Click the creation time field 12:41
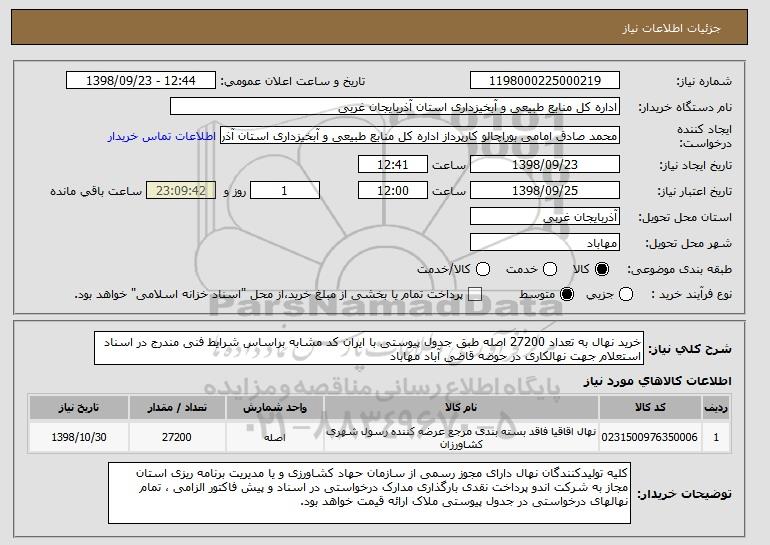770x545 pixels. point(393,164)
